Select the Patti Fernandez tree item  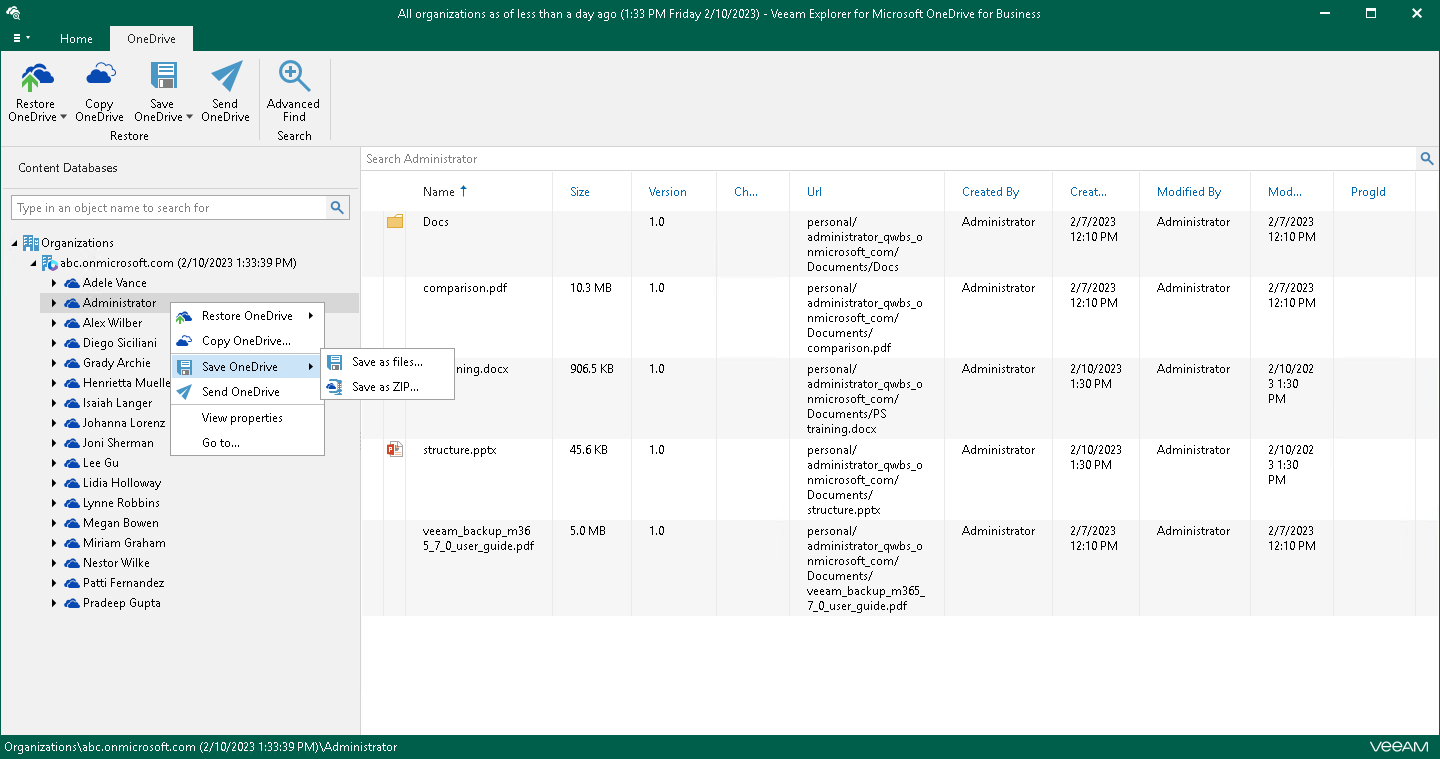pos(124,583)
